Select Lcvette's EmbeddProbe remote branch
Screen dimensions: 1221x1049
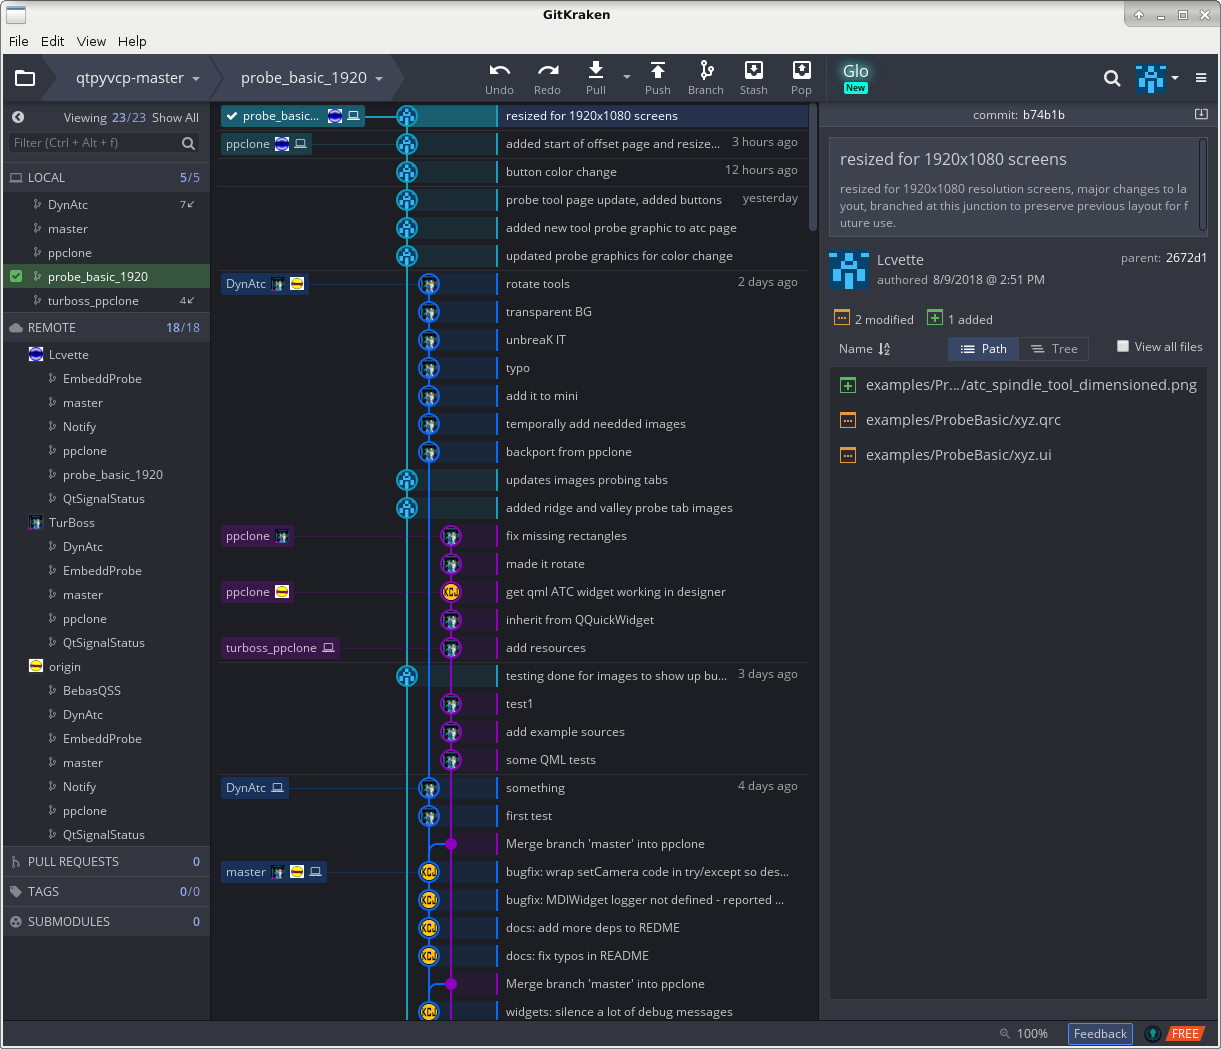pos(105,379)
